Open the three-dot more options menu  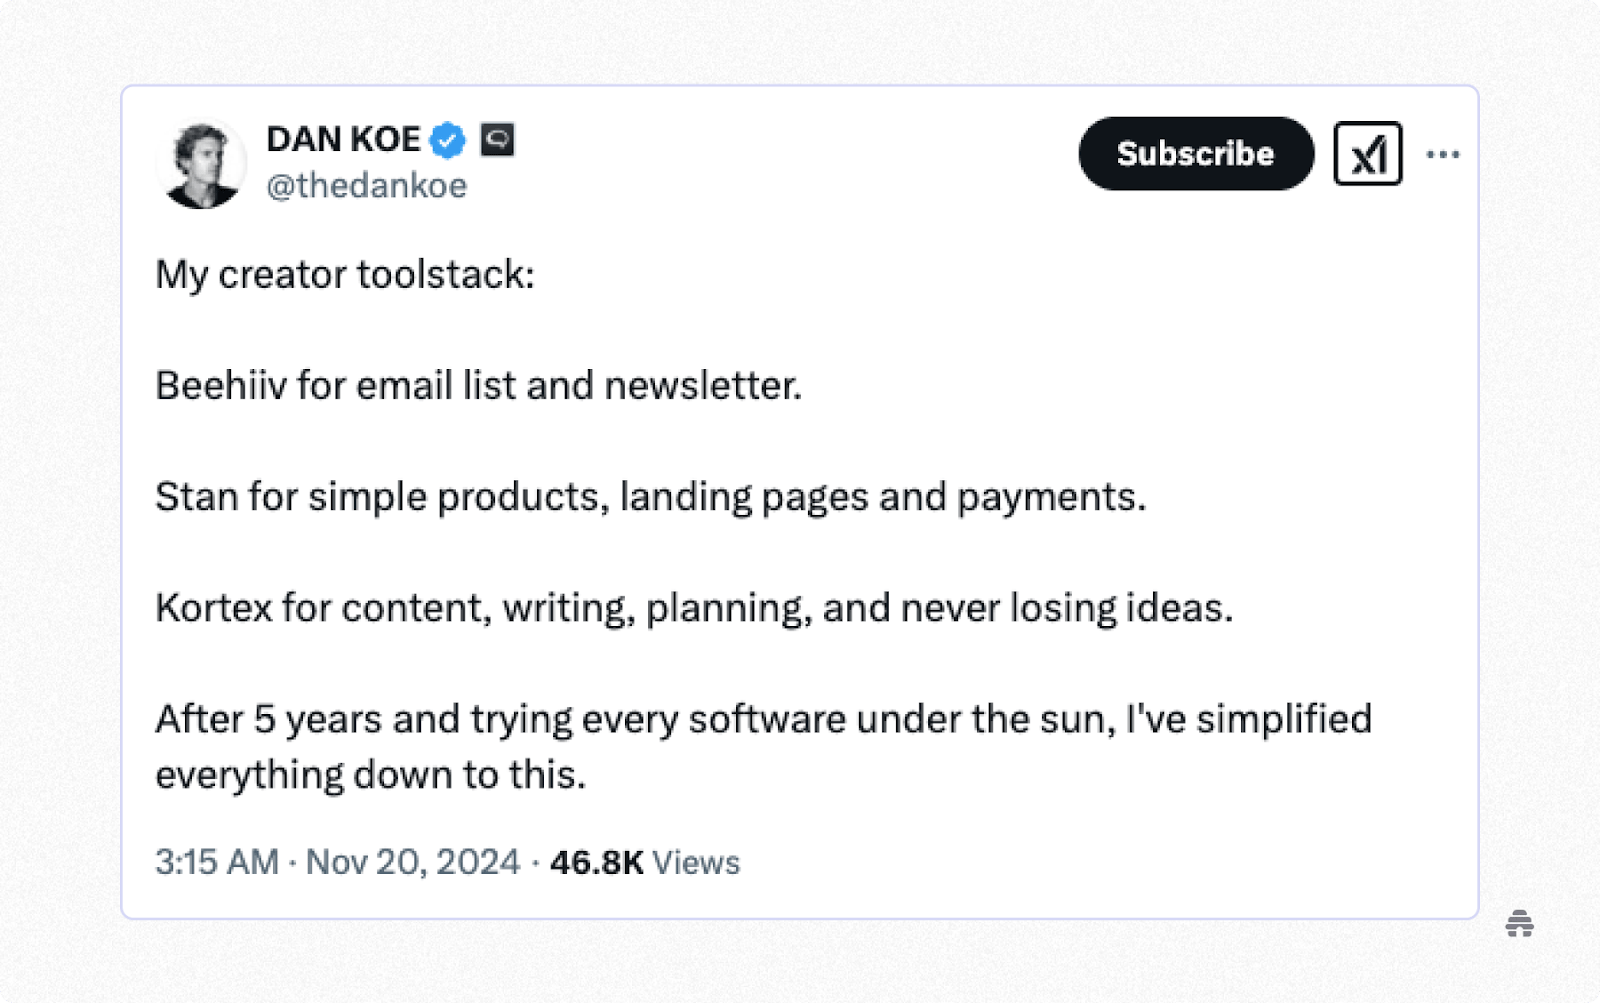click(1443, 154)
